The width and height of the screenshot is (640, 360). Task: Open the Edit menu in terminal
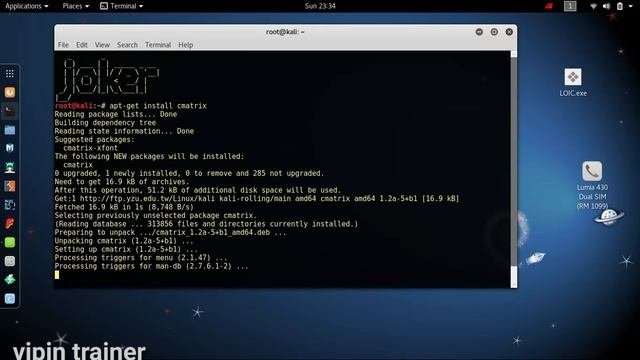(82, 45)
